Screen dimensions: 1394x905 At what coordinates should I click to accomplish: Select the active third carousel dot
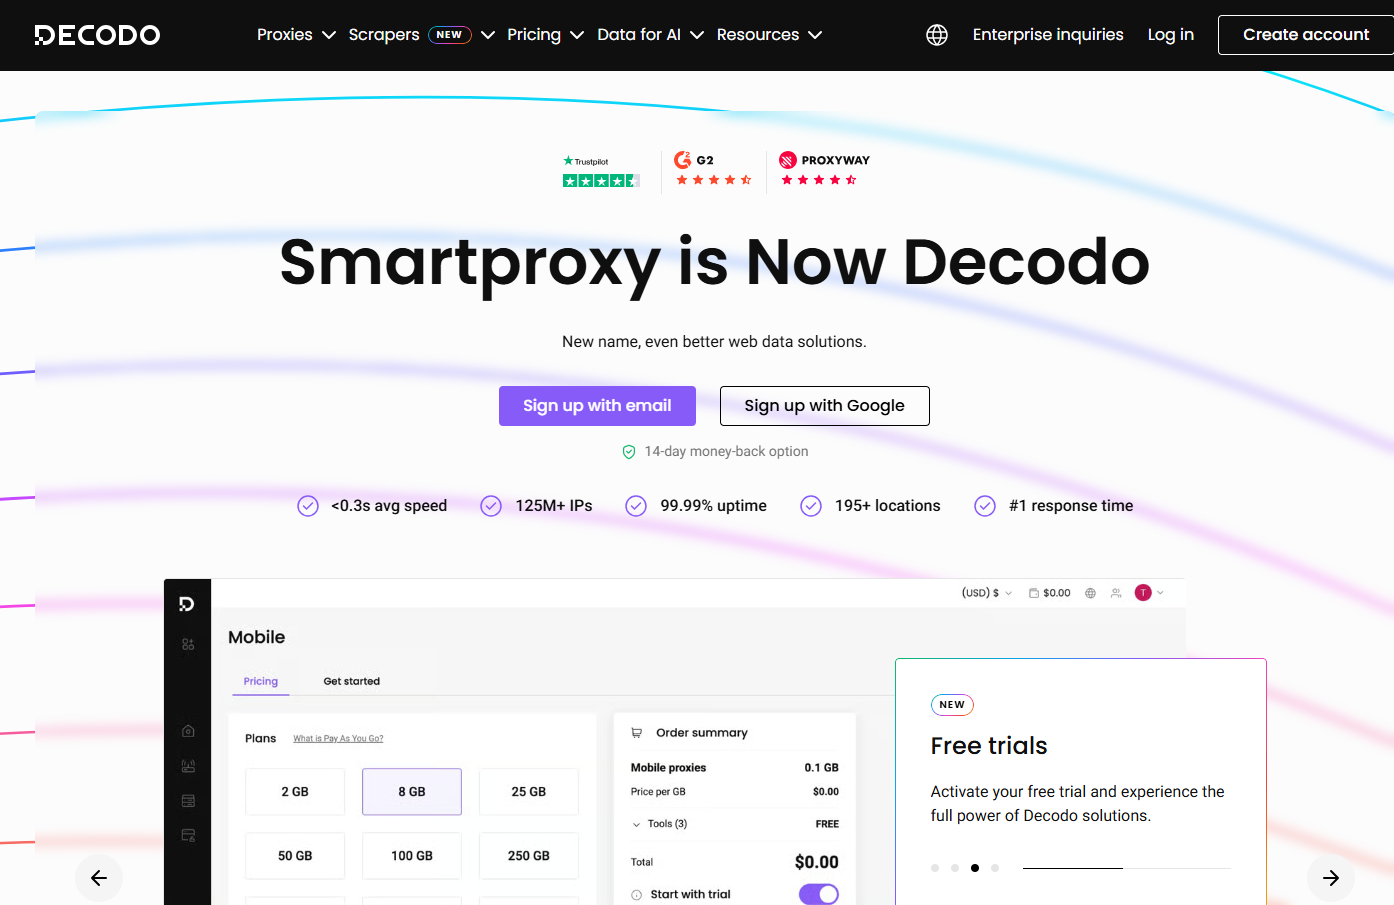975,868
